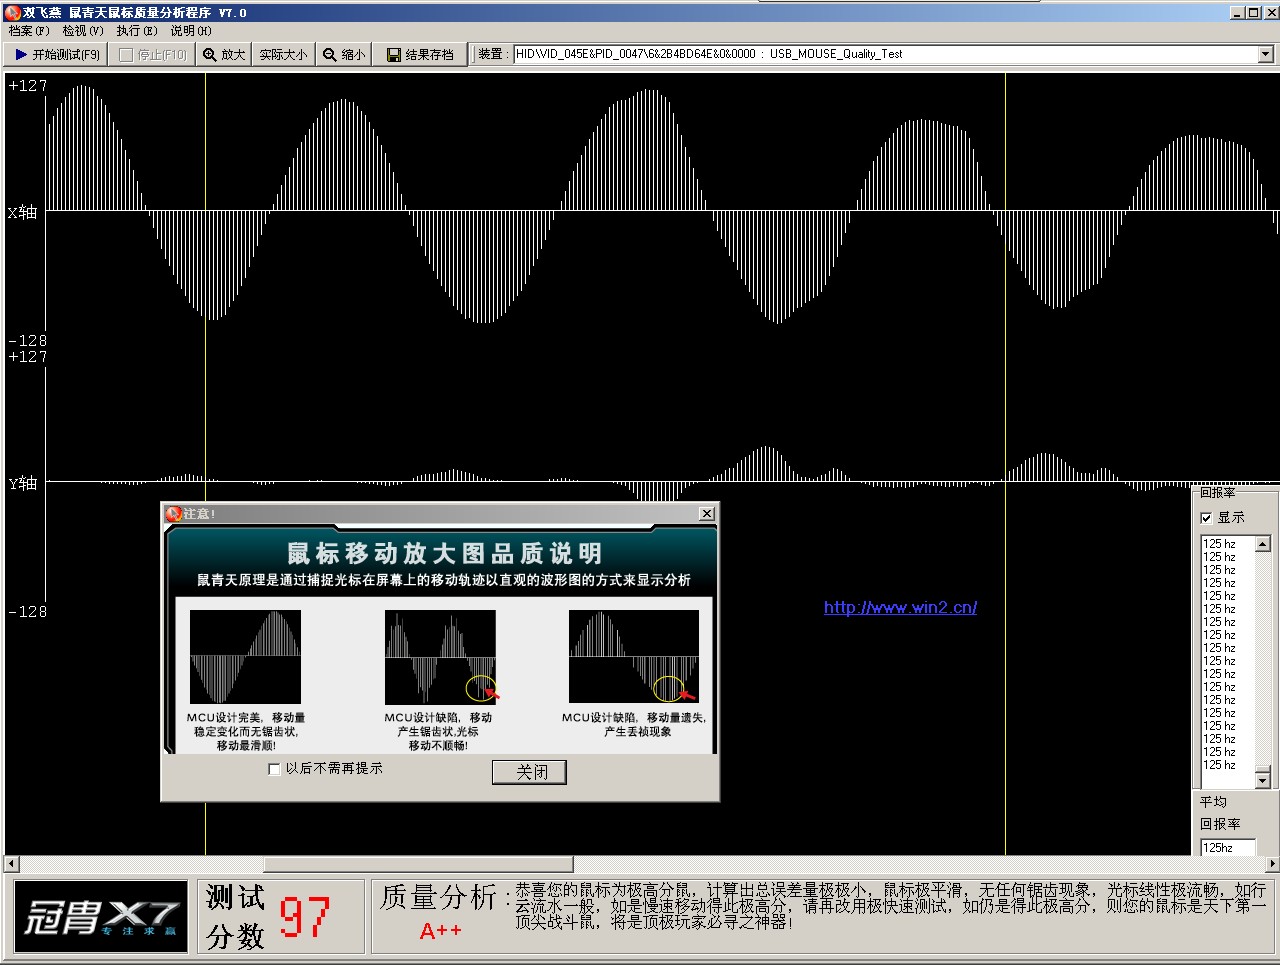Enable the 以后不需再提示 checkbox
This screenshot has width=1280, height=965.
(274, 769)
